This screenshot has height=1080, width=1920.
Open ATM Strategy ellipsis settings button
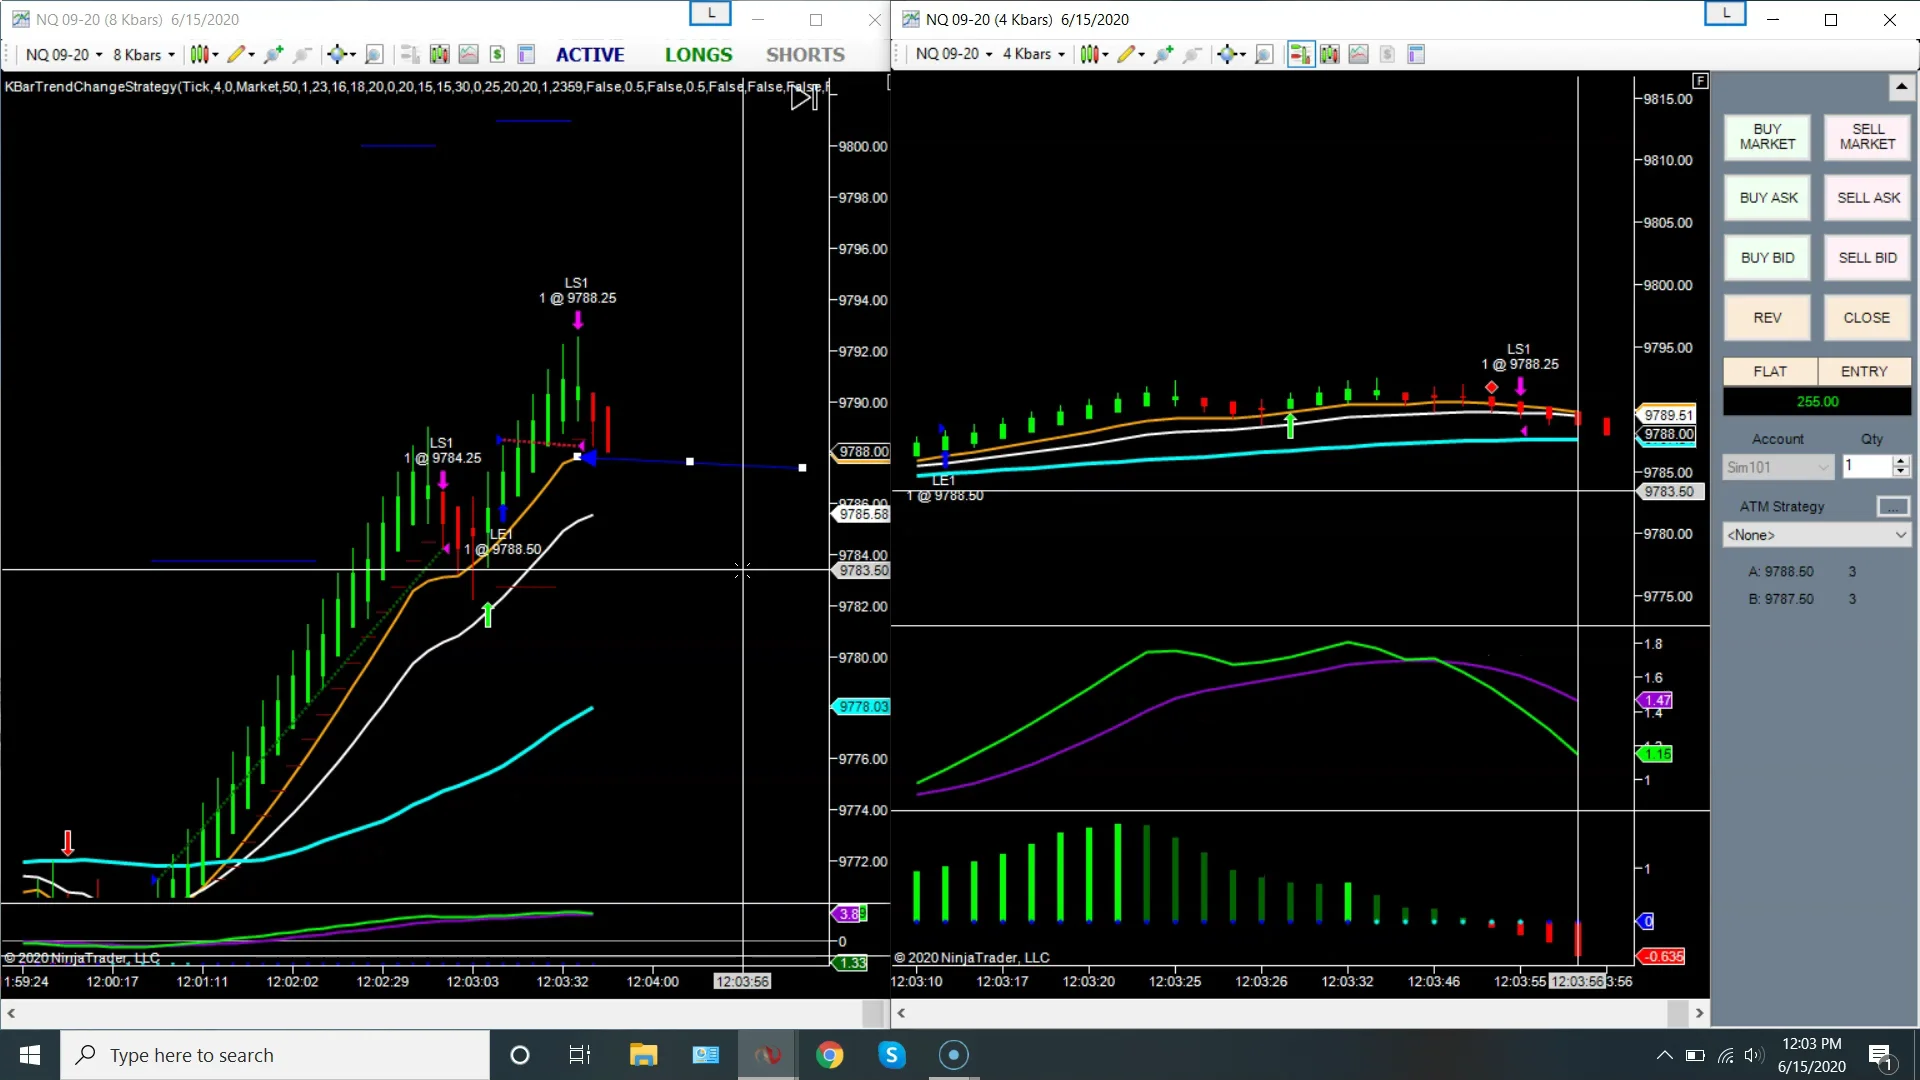click(1893, 507)
